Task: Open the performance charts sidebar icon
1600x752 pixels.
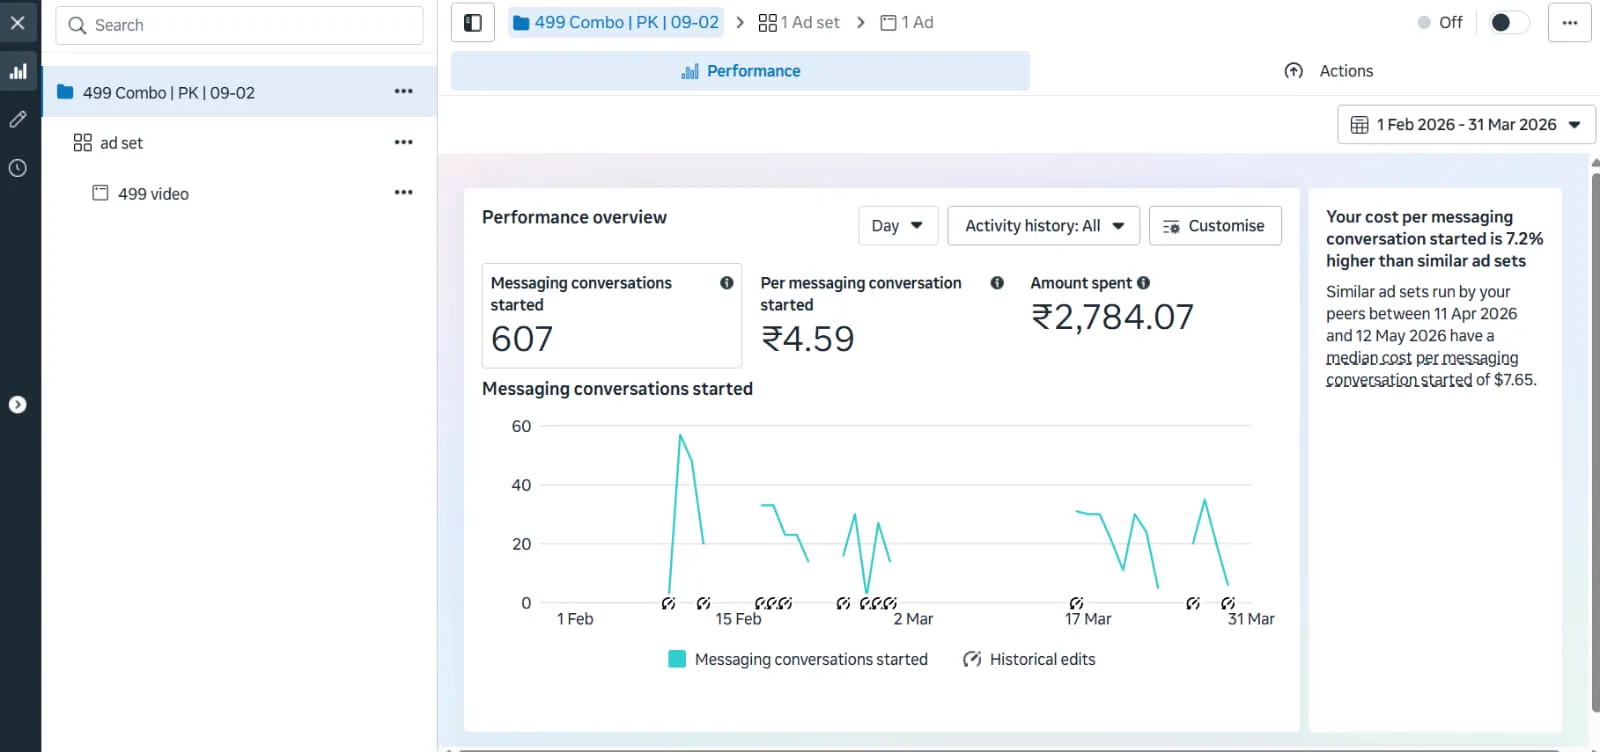Action: (x=18, y=71)
